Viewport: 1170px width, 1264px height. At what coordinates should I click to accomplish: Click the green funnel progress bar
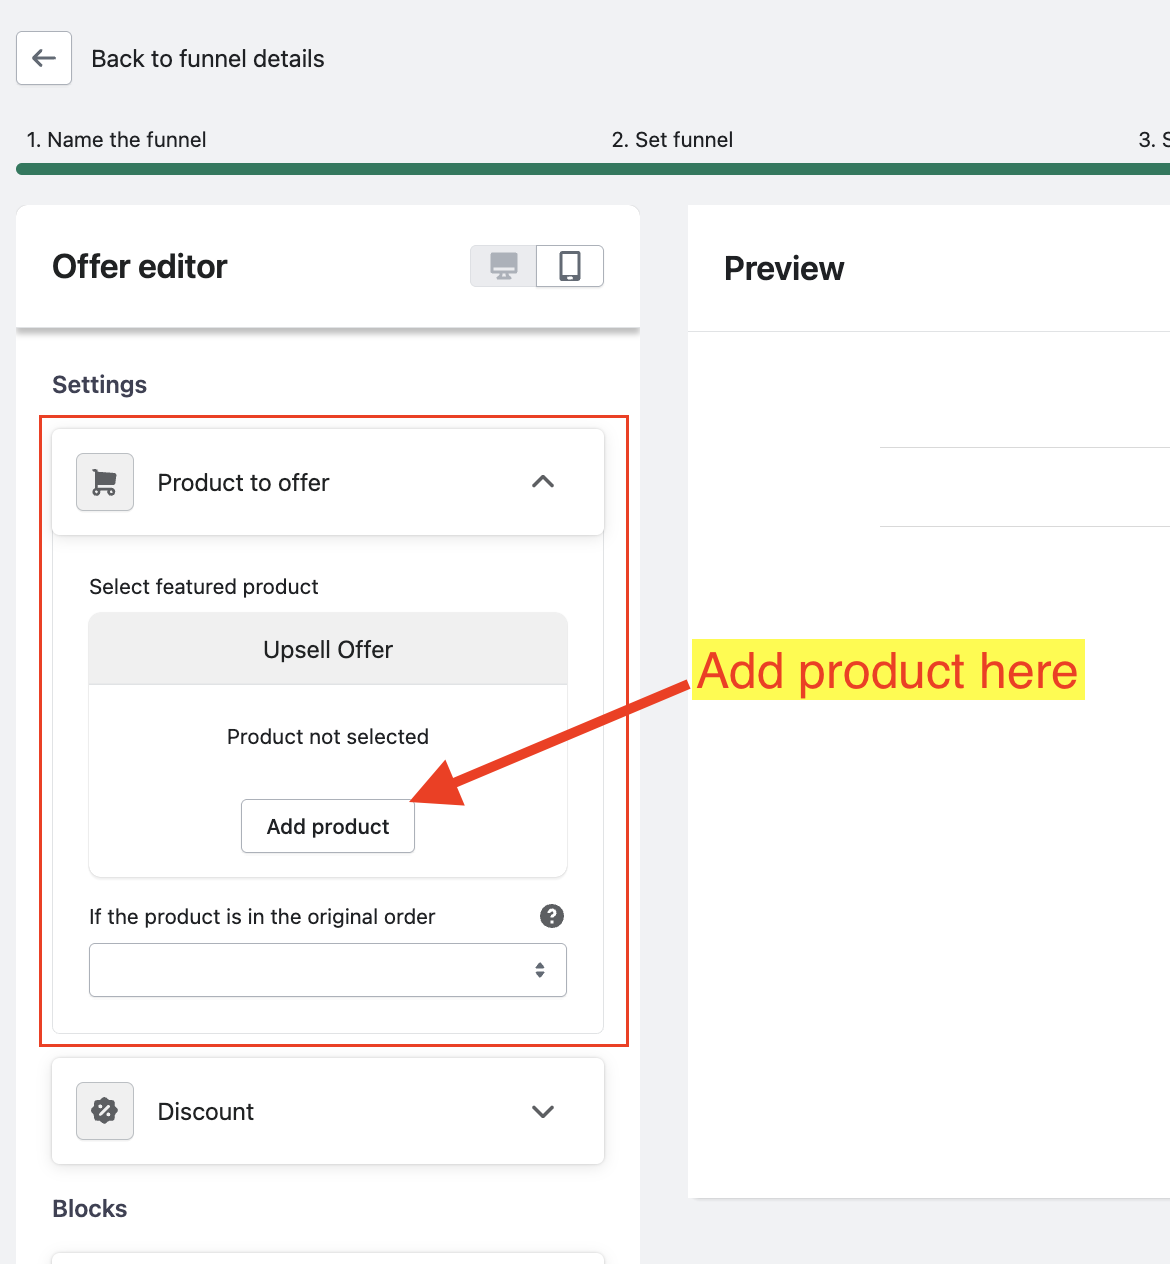[592, 169]
